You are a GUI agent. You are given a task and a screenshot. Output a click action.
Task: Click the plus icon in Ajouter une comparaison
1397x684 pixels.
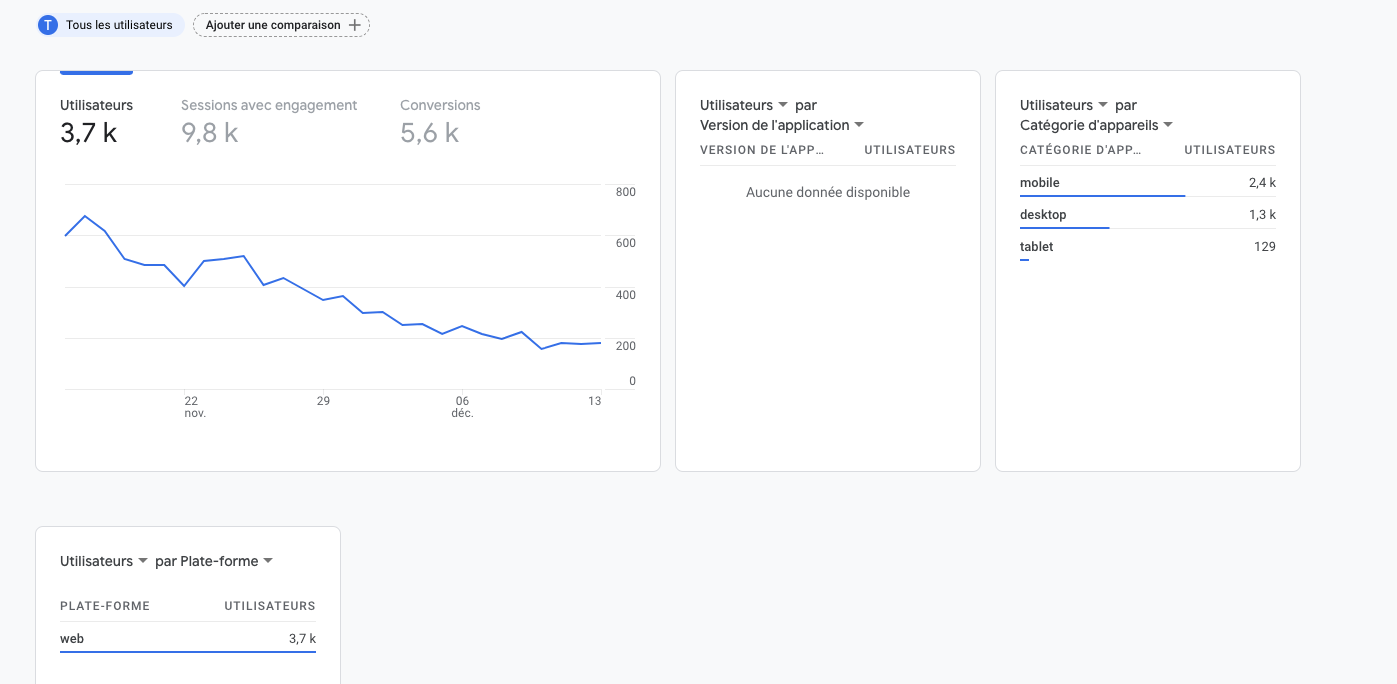click(354, 25)
